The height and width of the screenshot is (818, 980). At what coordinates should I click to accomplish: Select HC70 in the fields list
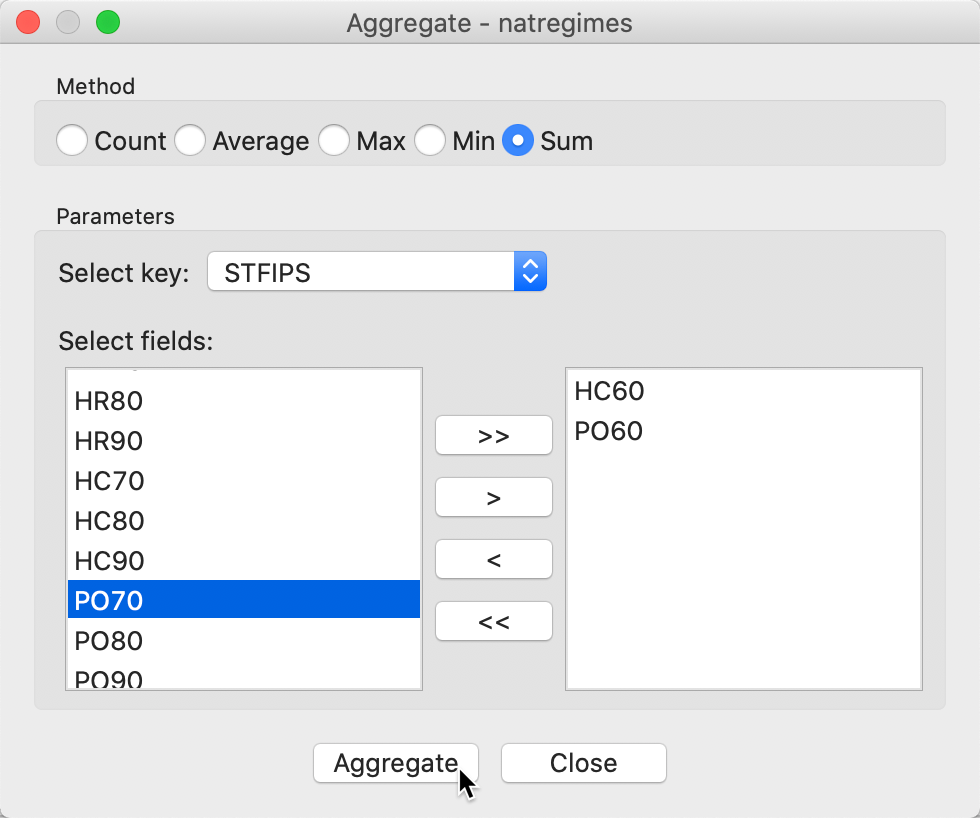(244, 481)
